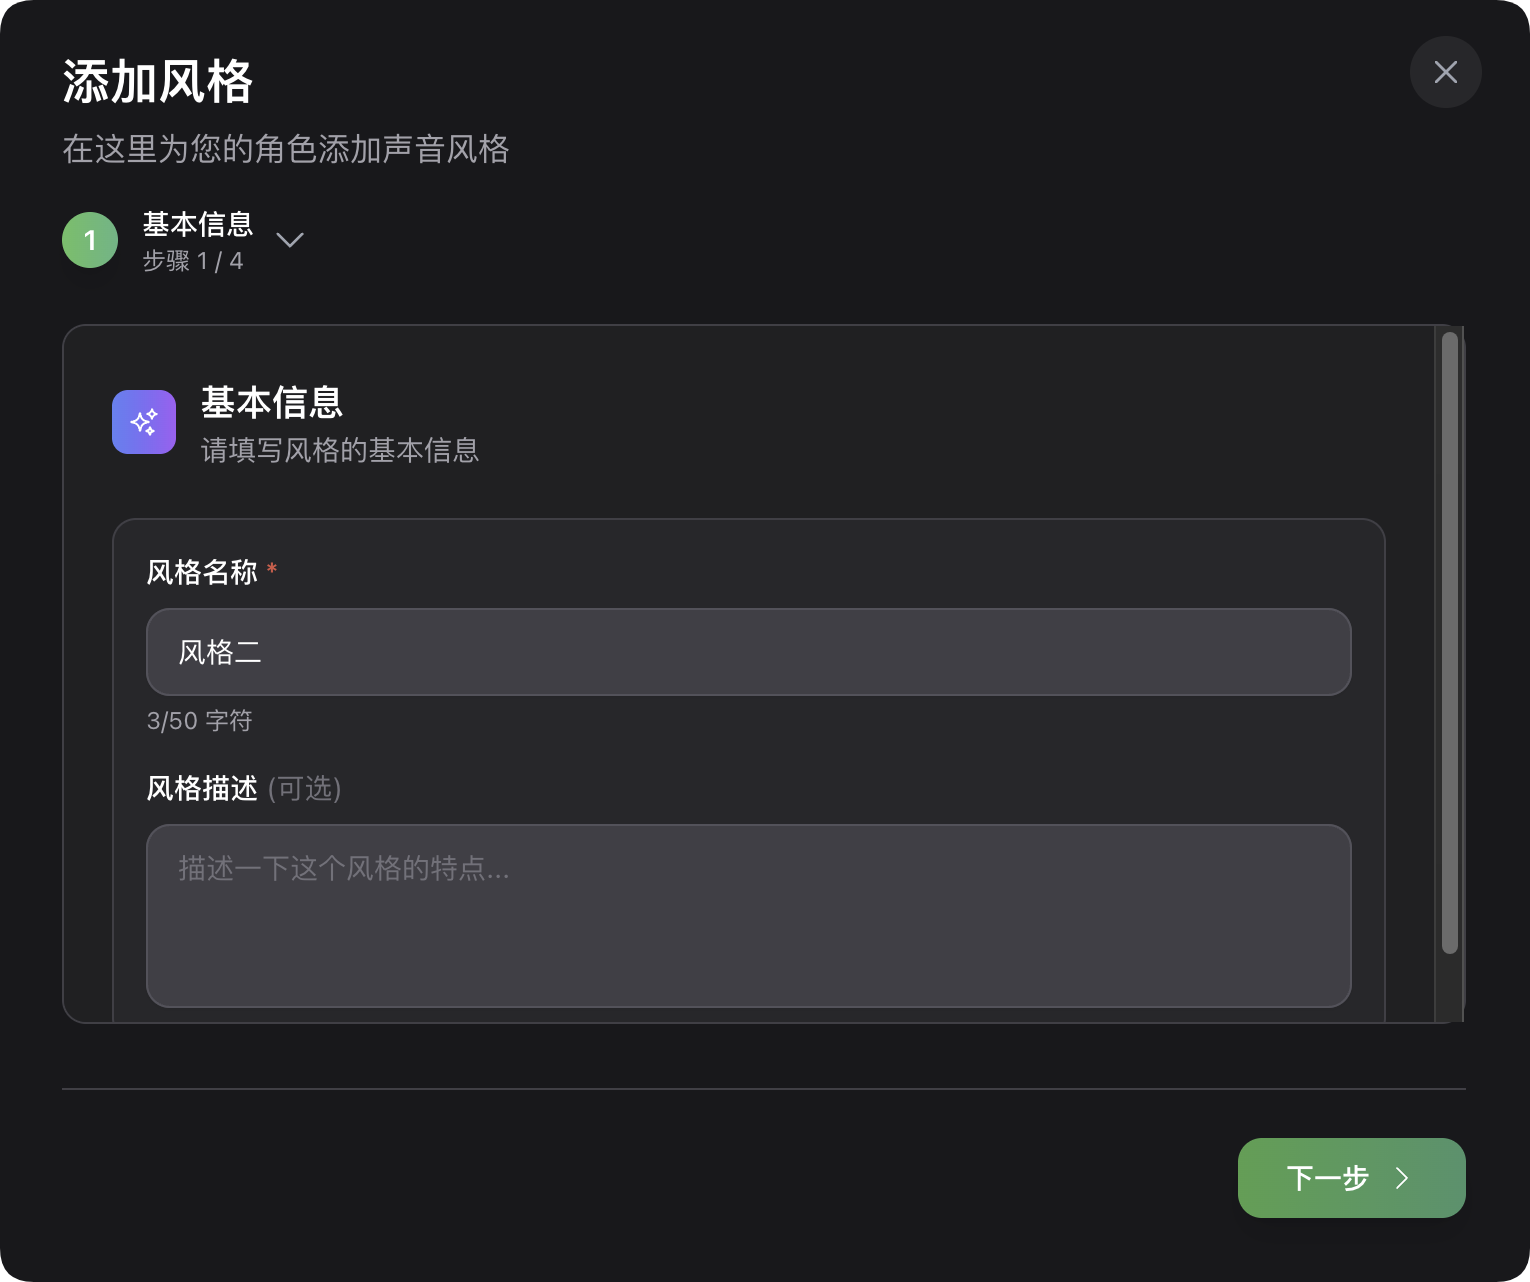Viewport: 1530px width, 1282px height.
Task: Close the 添加风格 dialog
Action: pos(1445,72)
